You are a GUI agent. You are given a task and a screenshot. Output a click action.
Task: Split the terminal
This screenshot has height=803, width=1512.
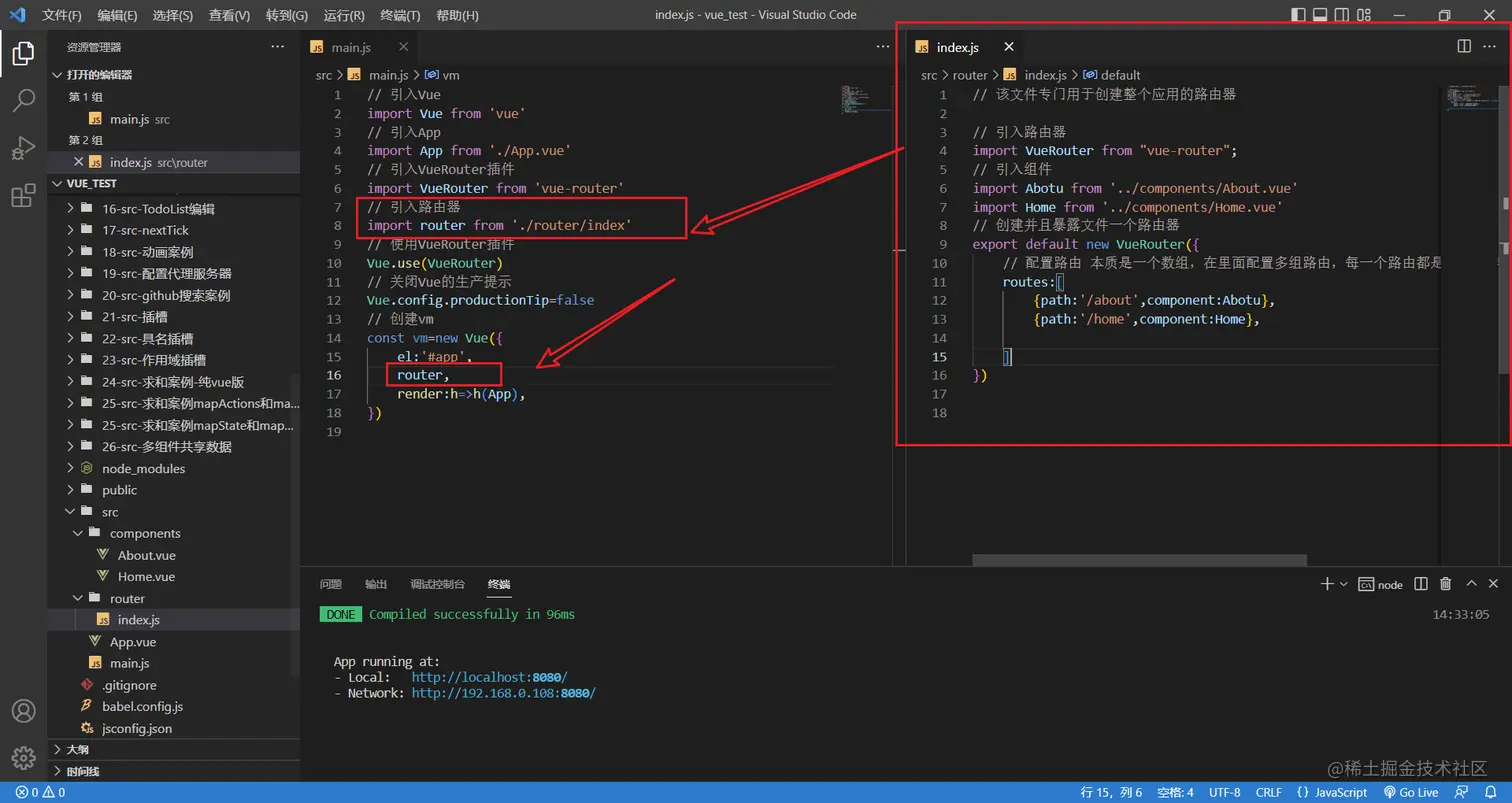tap(1422, 584)
